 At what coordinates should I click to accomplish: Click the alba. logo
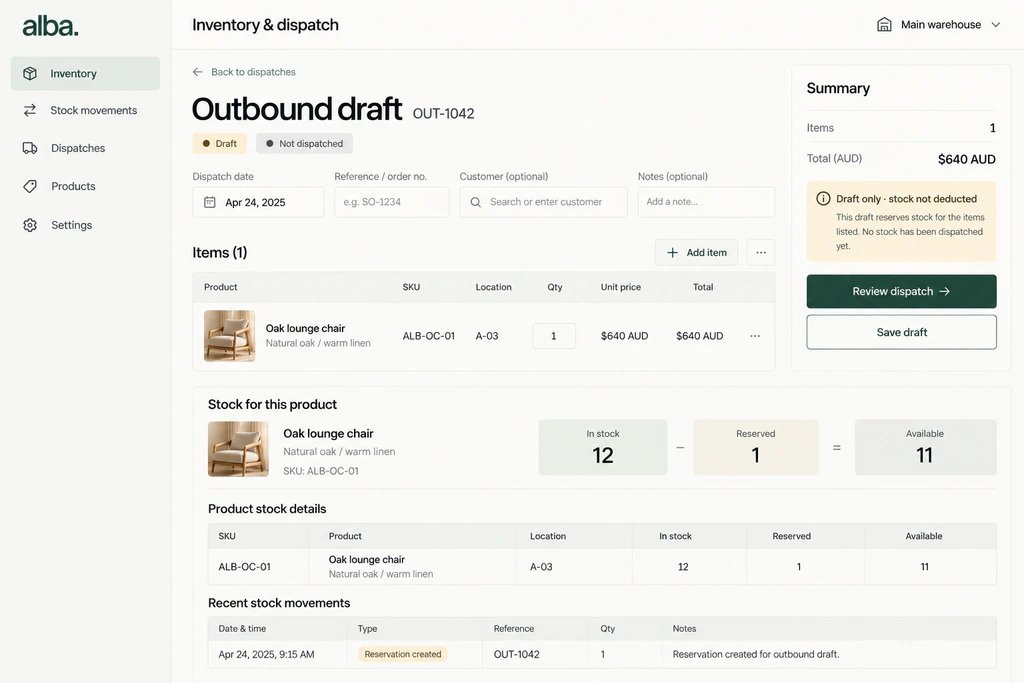[x=50, y=26]
